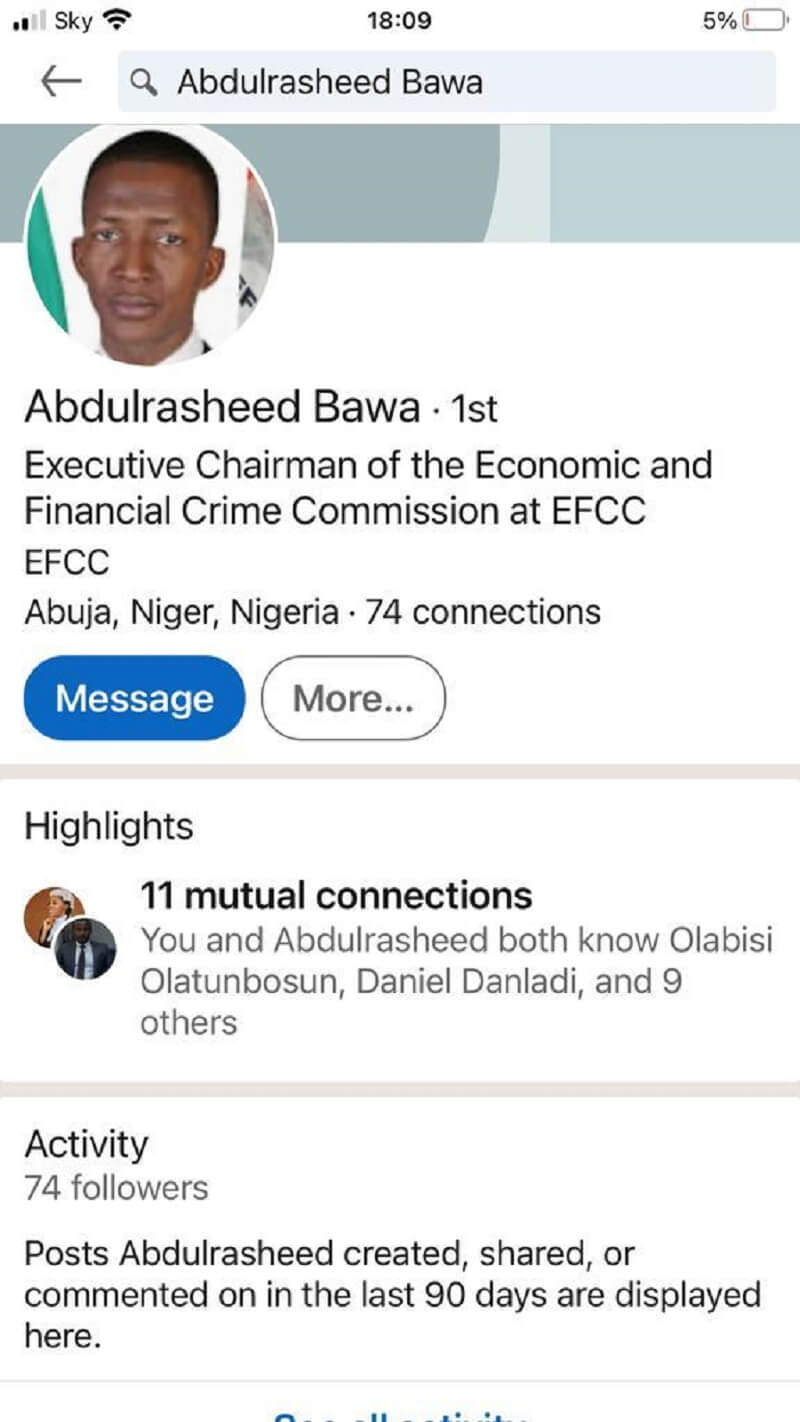View the 74 connections link
The width and height of the screenshot is (800, 1422).
(483, 612)
